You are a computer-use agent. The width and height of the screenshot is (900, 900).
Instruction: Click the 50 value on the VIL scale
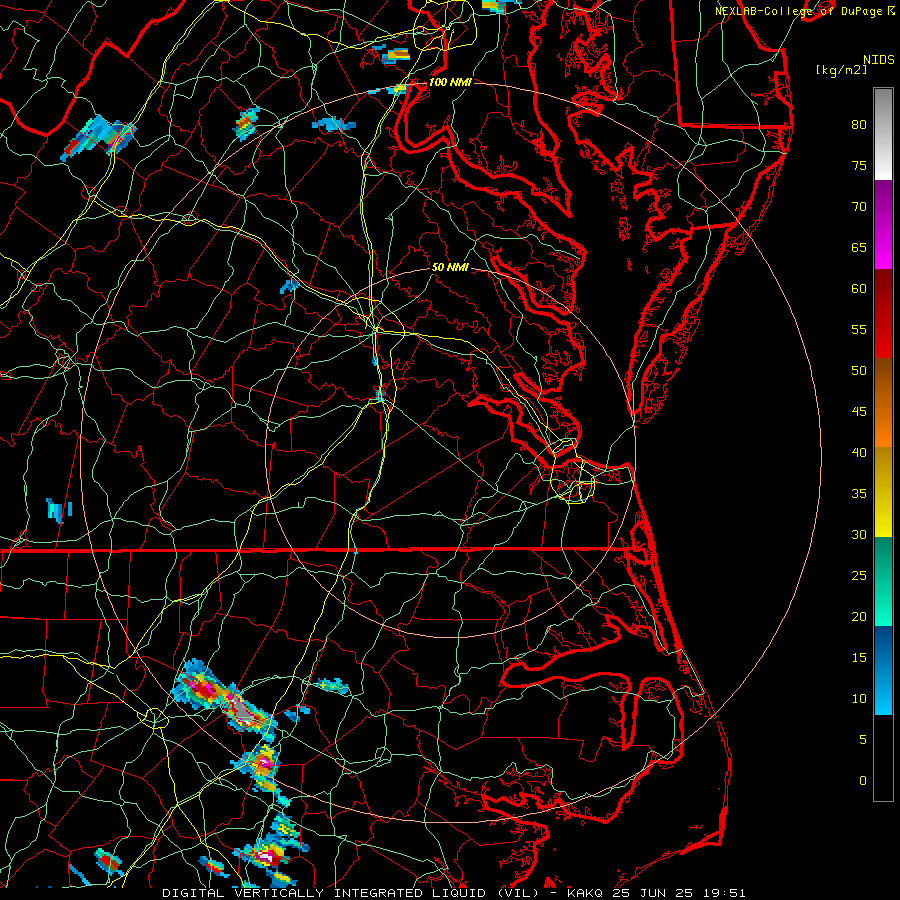point(859,371)
